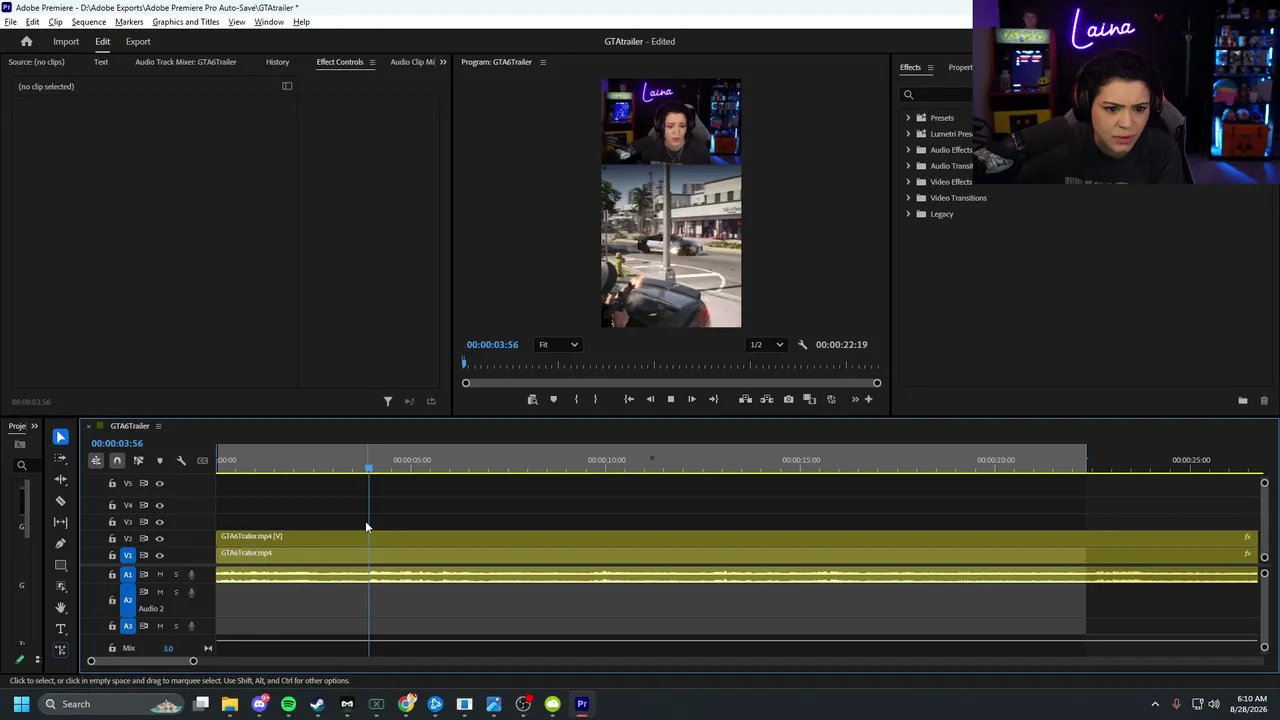The width and height of the screenshot is (1280, 720).
Task: Click the Project panel search icon
Action: point(21,465)
